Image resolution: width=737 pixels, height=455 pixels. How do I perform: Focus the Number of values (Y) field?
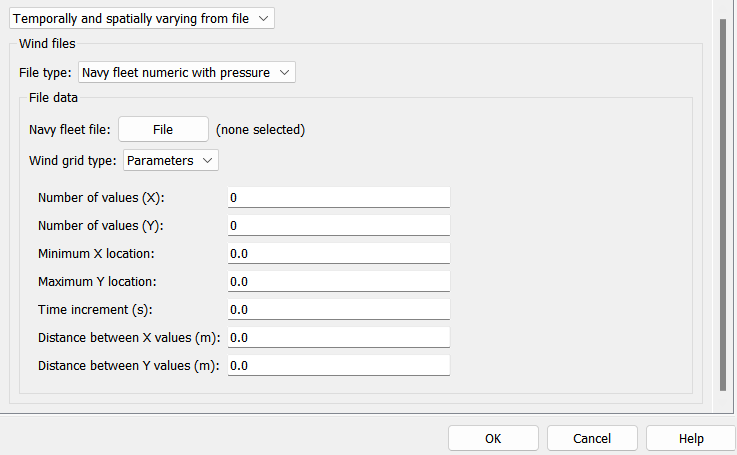click(338, 226)
